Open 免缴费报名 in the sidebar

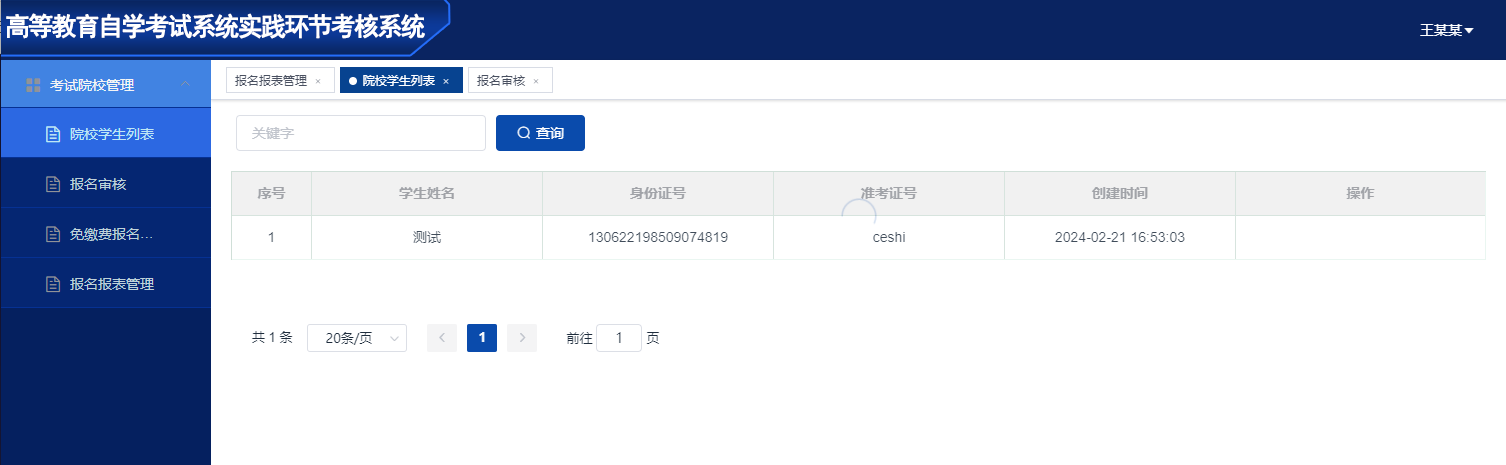point(111,234)
